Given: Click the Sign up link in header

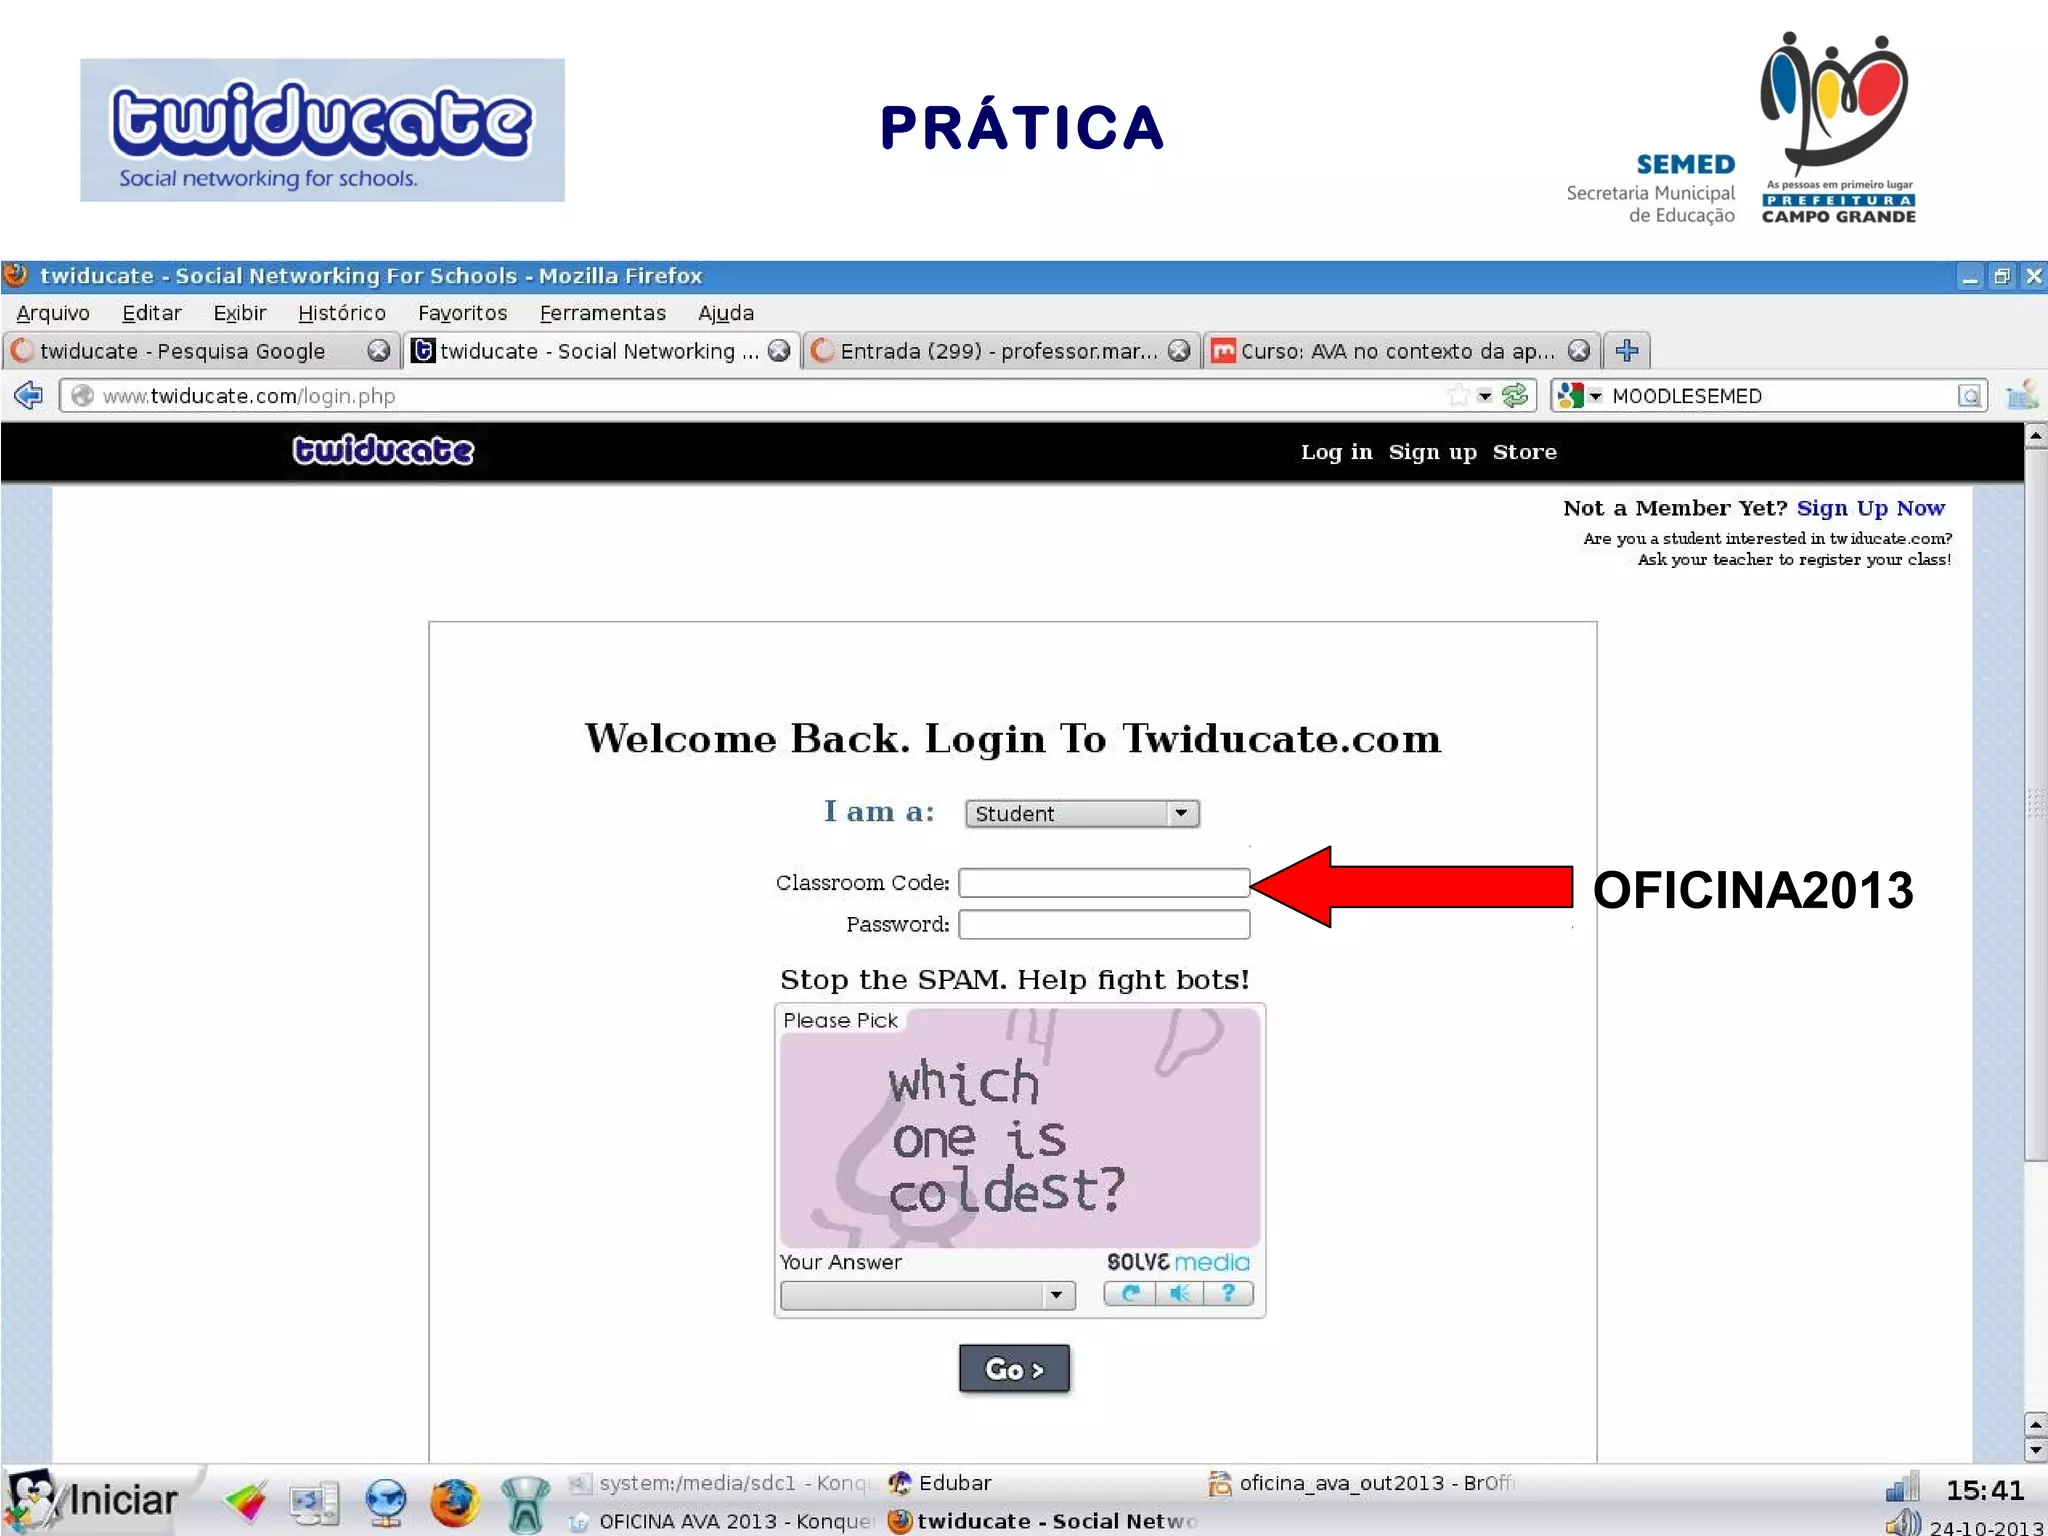Looking at the screenshot, I should point(1432,452).
